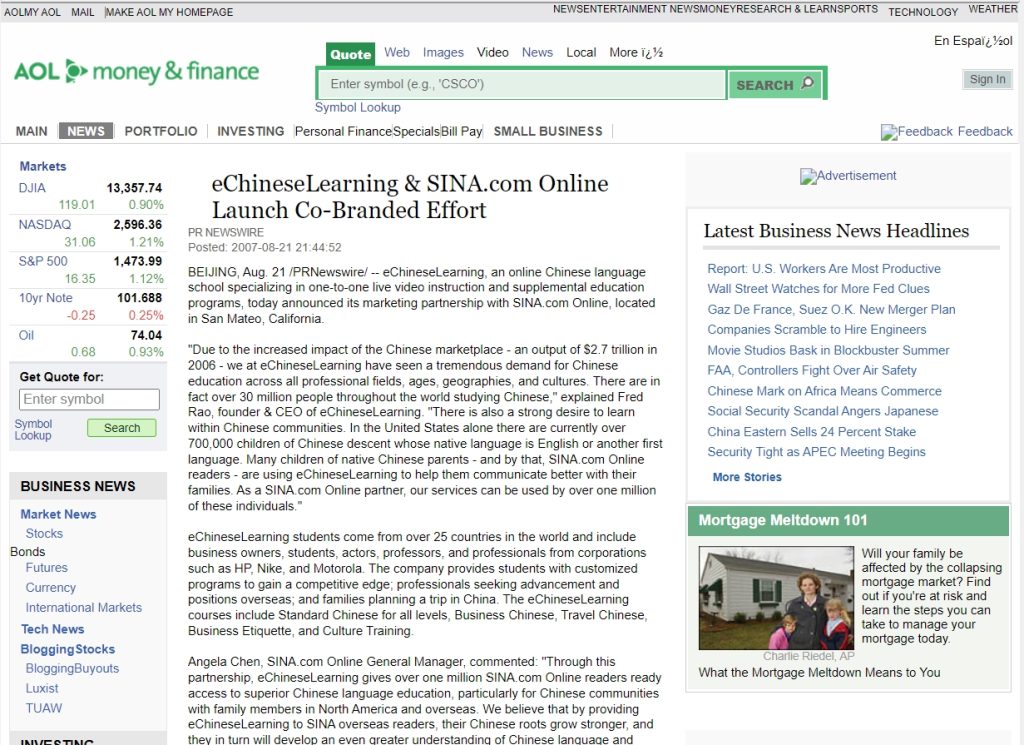Select the NASDAQ market index link
1024x745 pixels.
coord(45,225)
